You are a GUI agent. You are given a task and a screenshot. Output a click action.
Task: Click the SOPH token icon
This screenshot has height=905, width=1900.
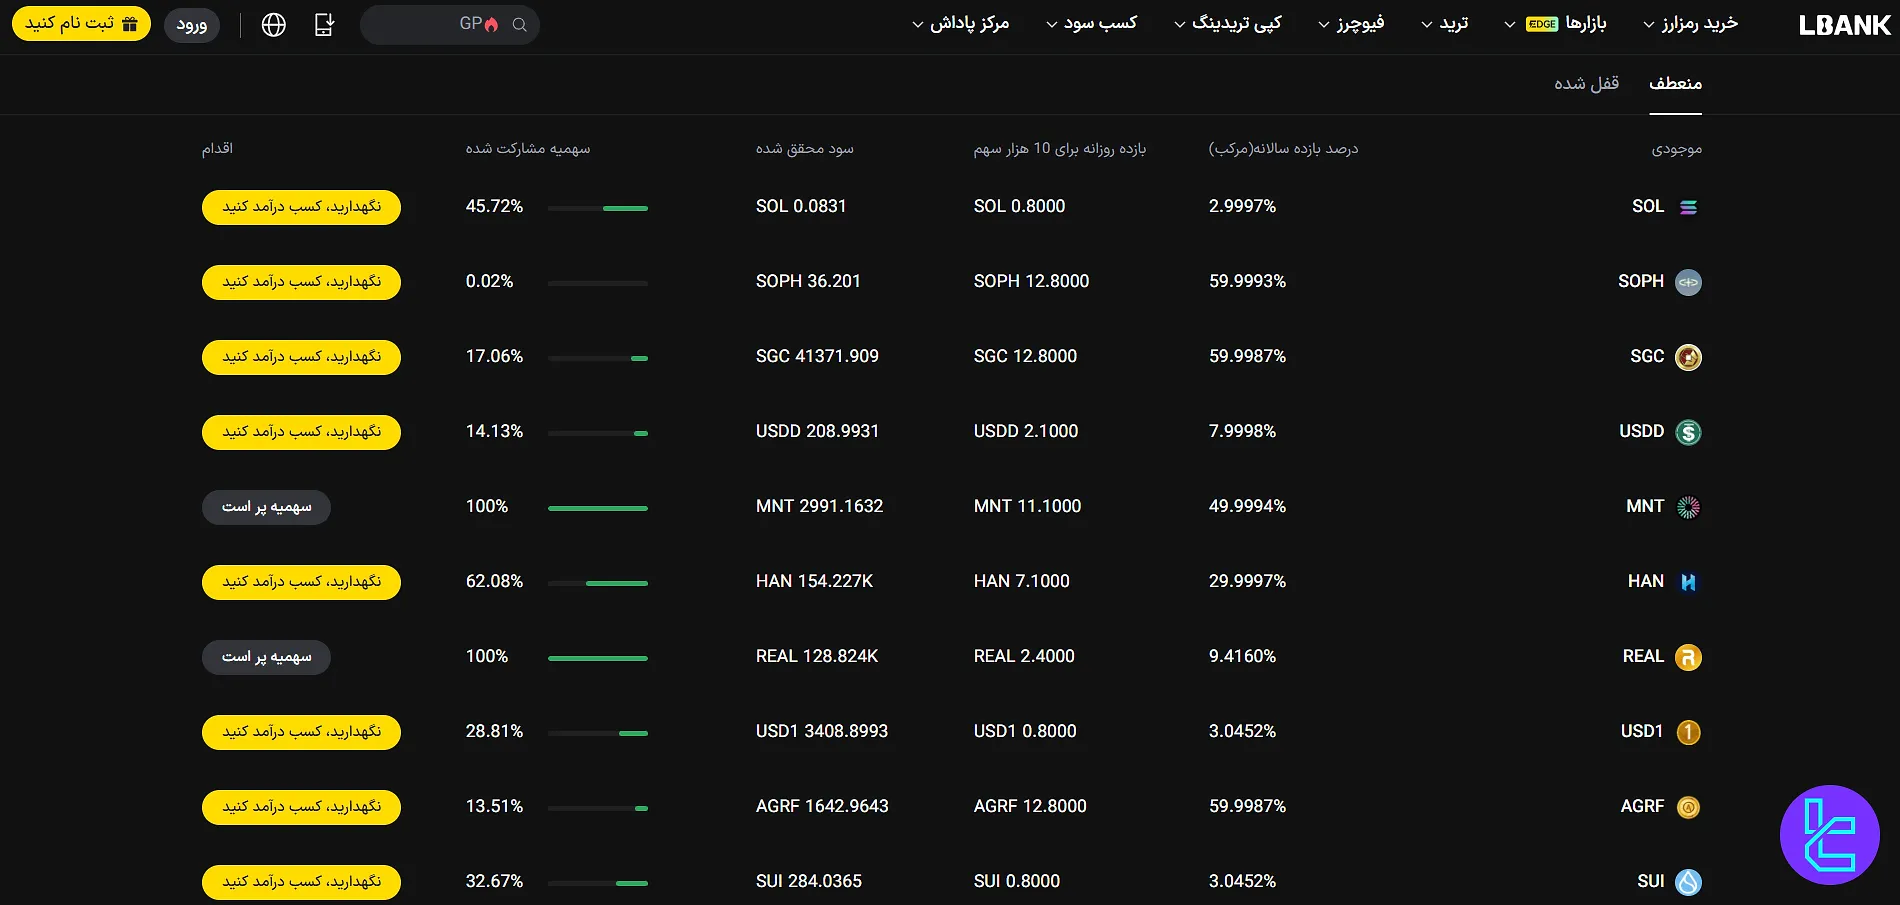click(x=1689, y=281)
